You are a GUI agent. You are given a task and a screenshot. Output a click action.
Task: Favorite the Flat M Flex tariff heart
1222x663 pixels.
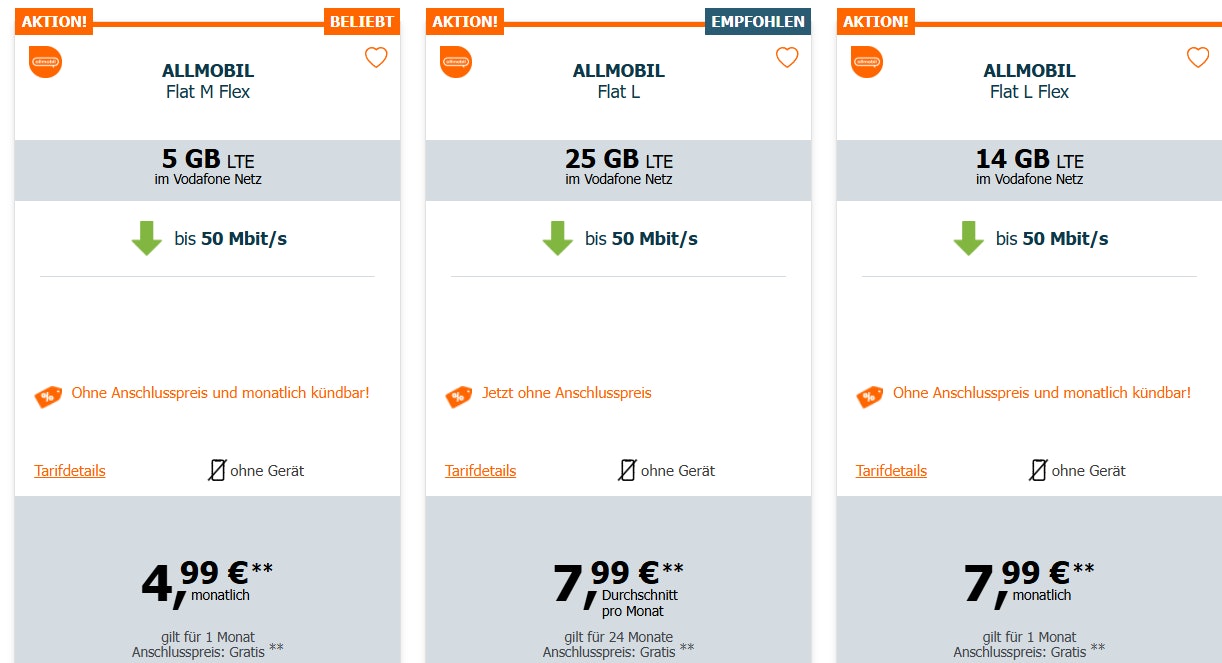[376, 58]
